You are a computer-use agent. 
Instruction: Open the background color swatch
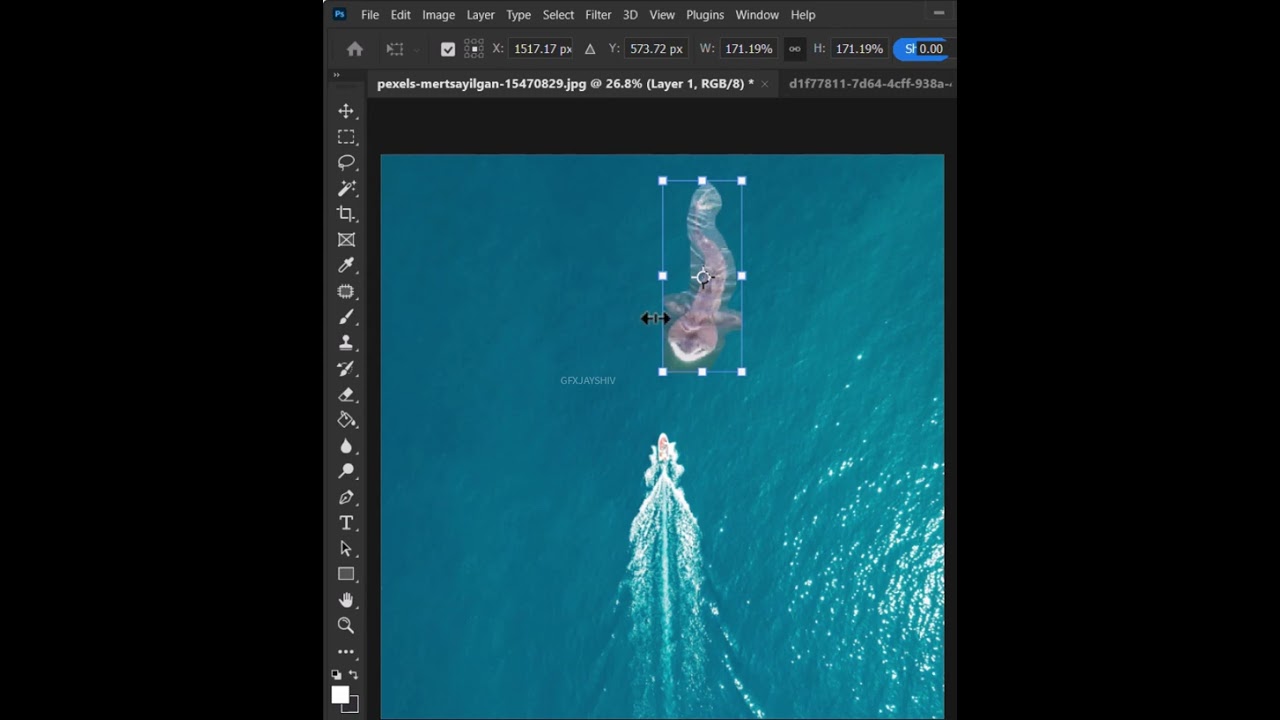354,707
